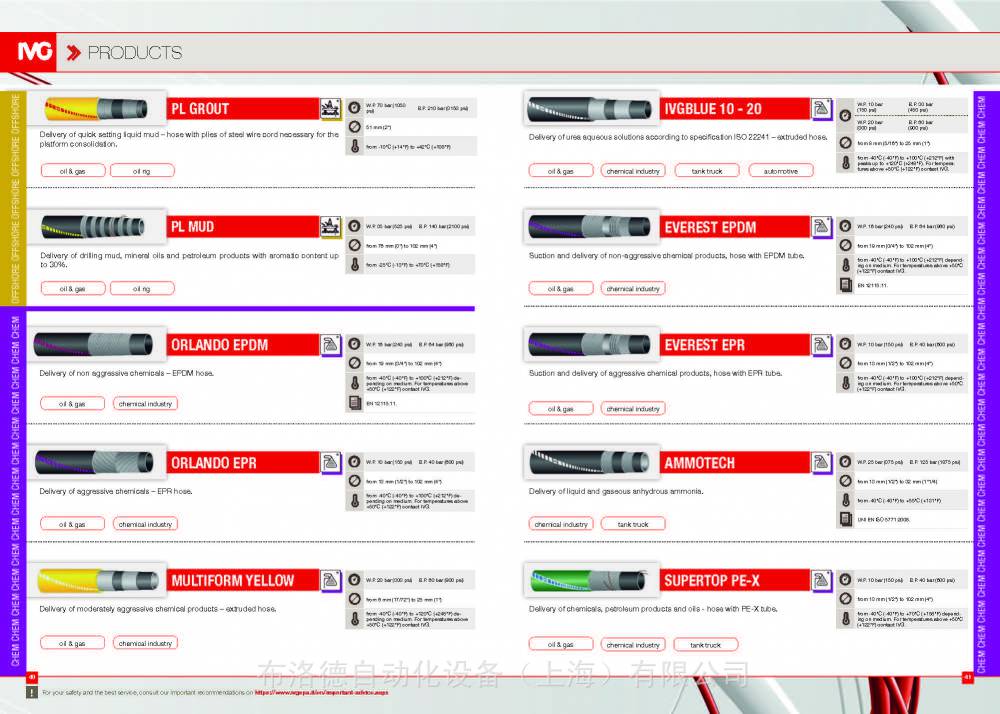1000x714 pixels.
Task: Click 'tank truck' tag under AMMOTECH
Action: tap(632, 524)
